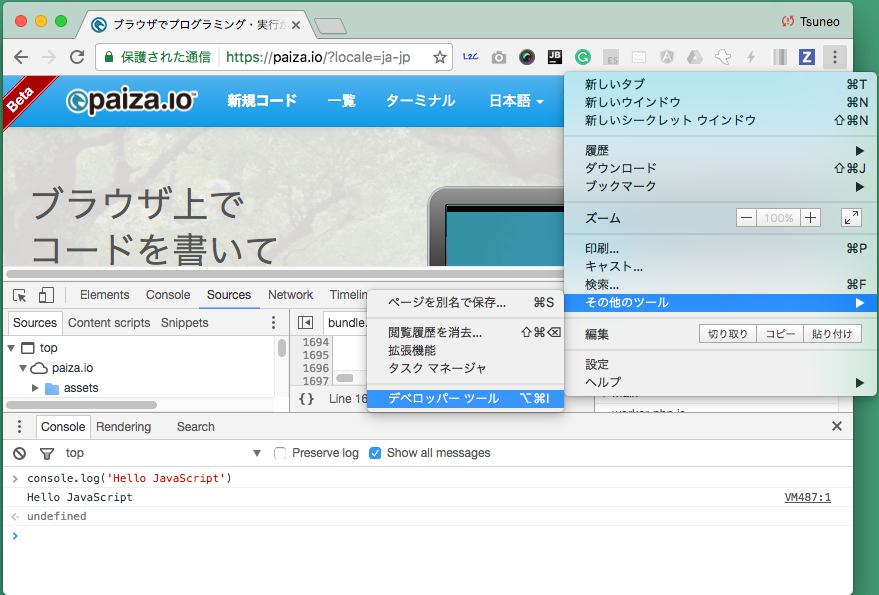Close the console drawer with X
The width and height of the screenshot is (879, 595).
pyautogui.click(x=837, y=426)
